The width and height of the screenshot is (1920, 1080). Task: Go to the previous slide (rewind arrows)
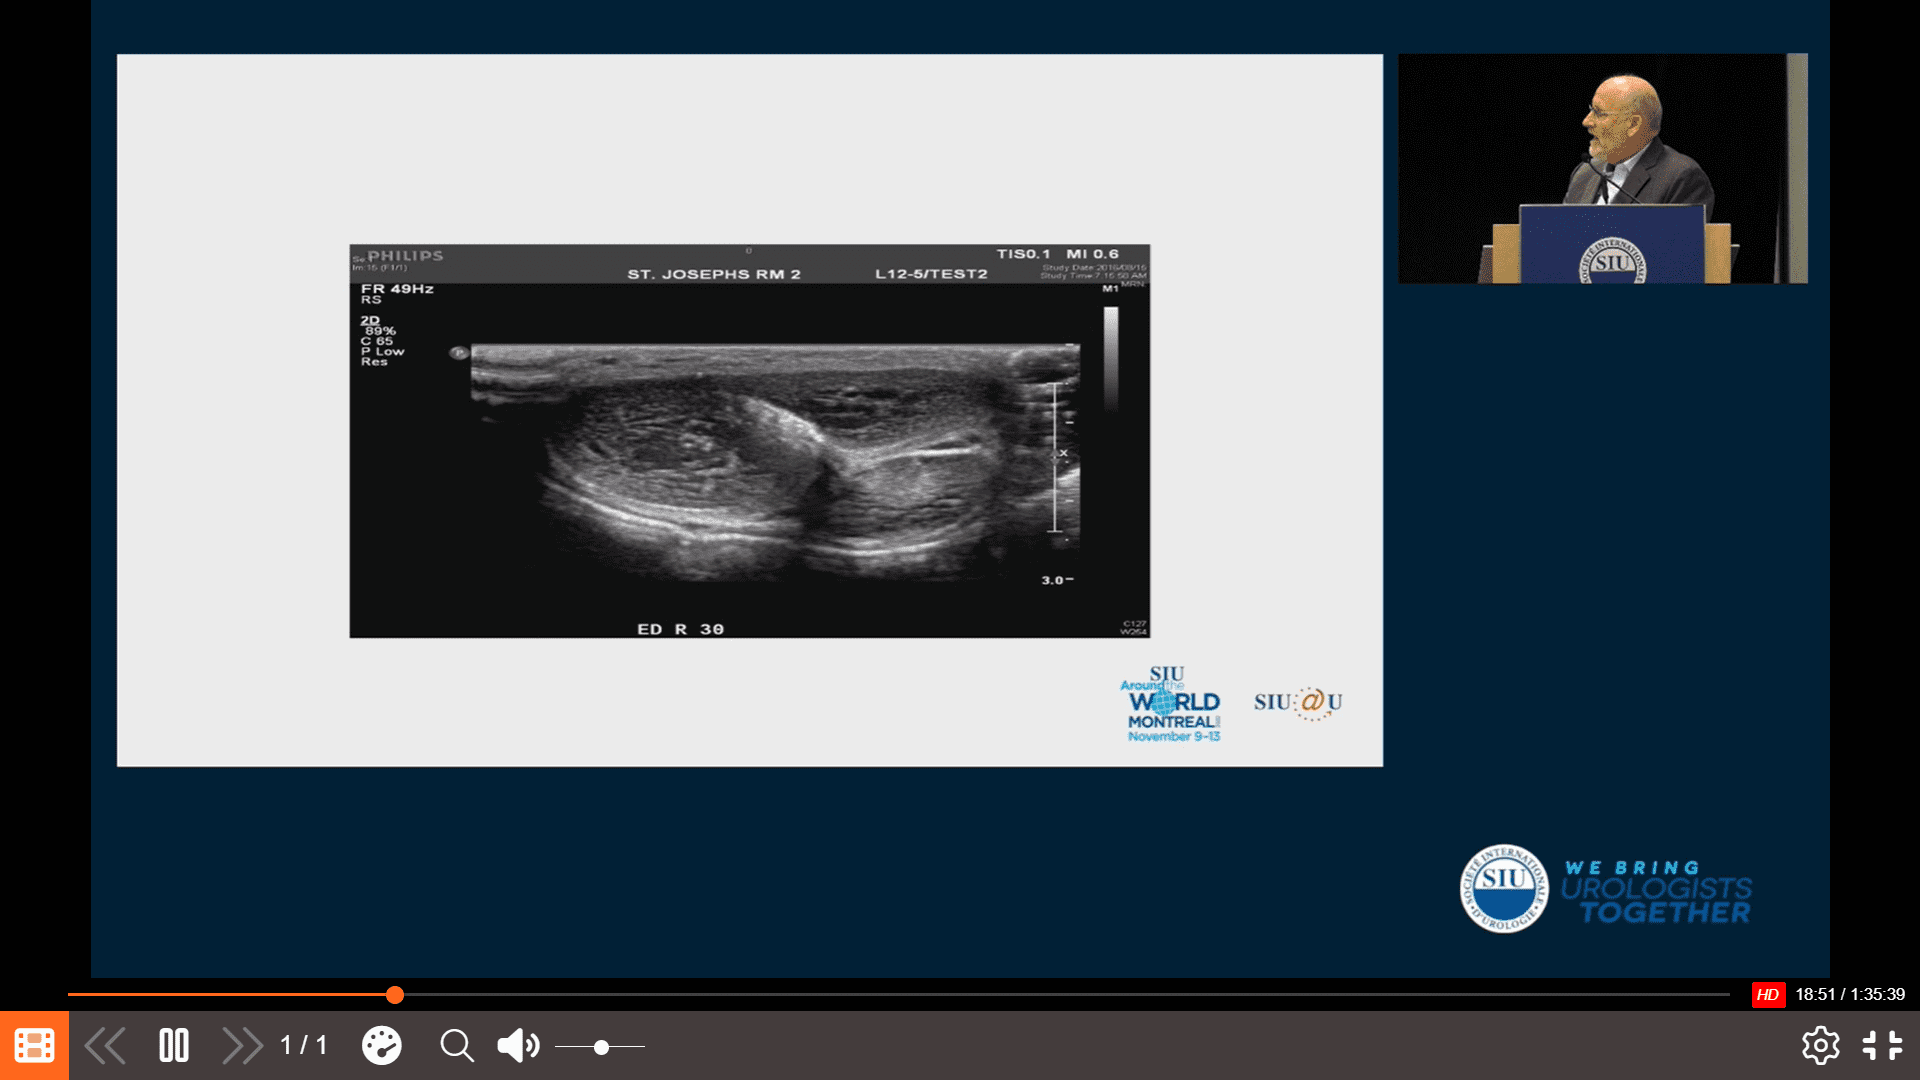pyautogui.click(x=105, y=1046)
